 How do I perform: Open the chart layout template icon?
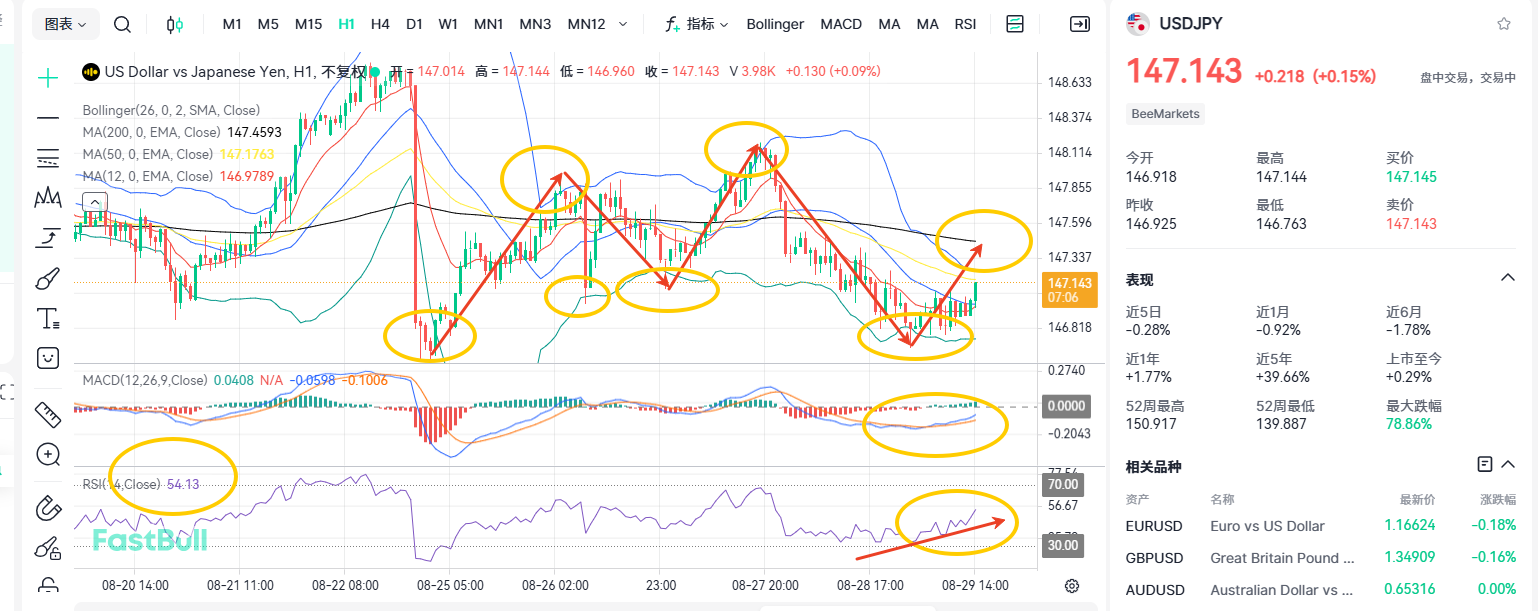(1015, 24)
